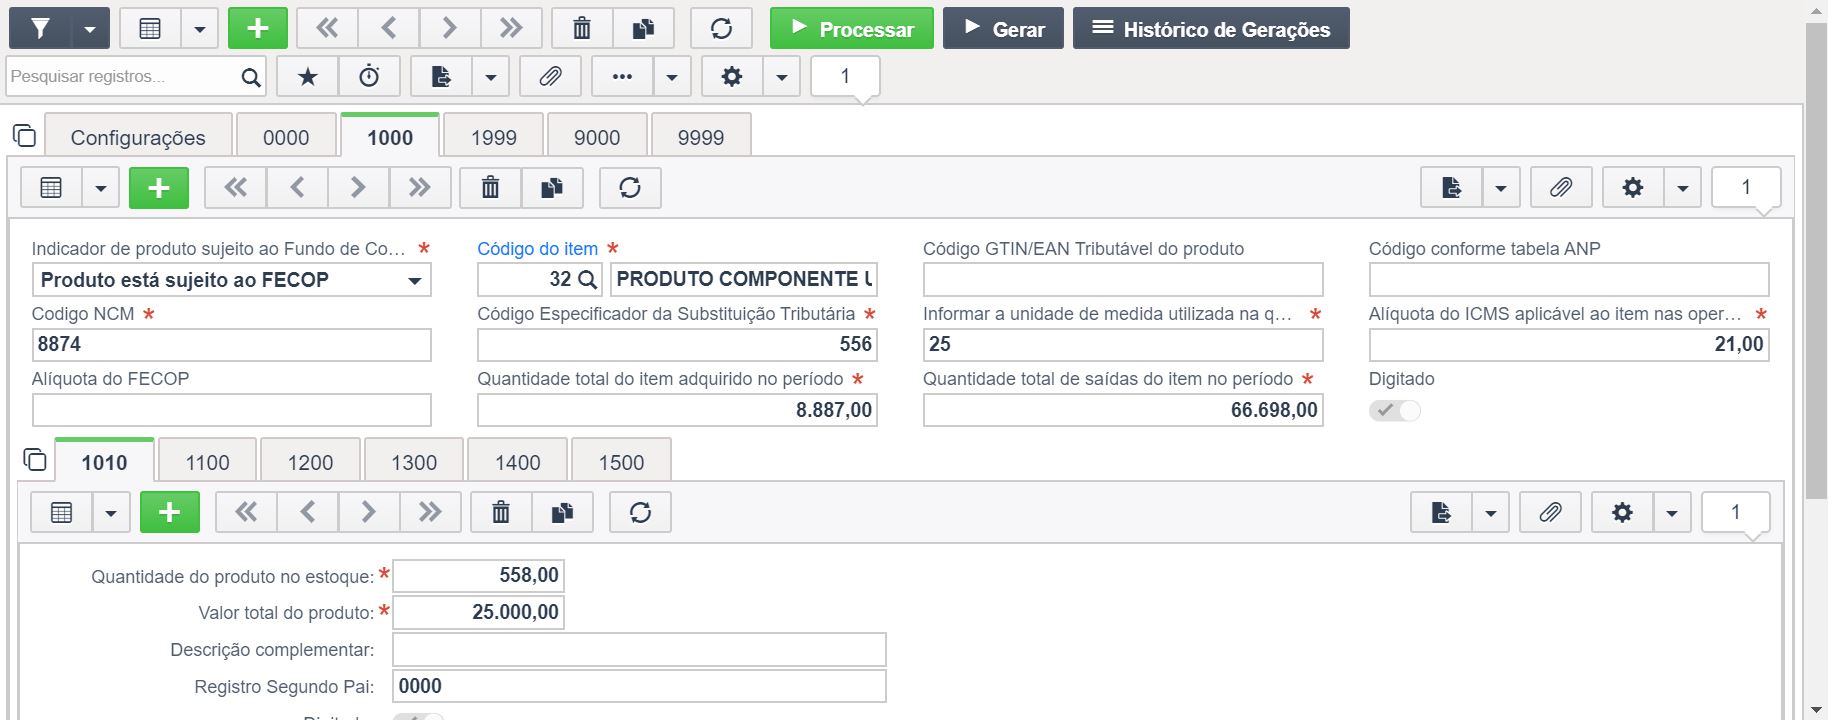Open the stopwatch history icon
The image size is (1828, 720).
pos(369,77)
